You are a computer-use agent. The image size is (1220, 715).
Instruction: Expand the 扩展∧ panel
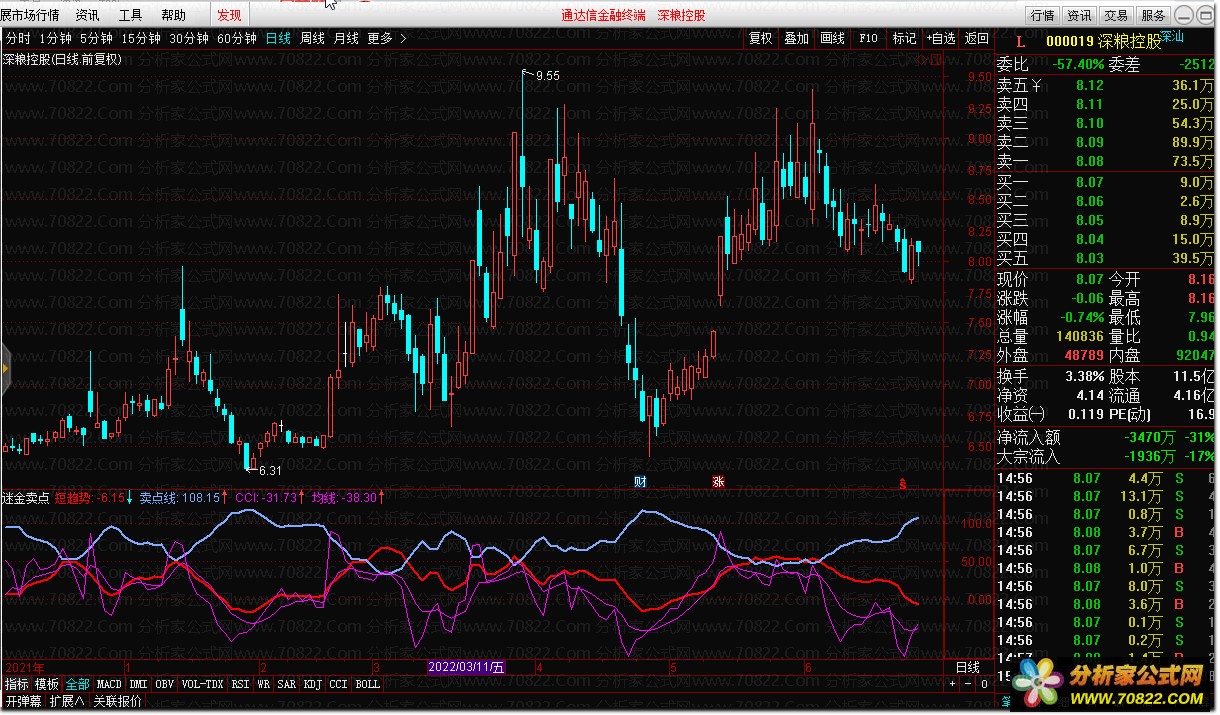[x=68, y=701]
